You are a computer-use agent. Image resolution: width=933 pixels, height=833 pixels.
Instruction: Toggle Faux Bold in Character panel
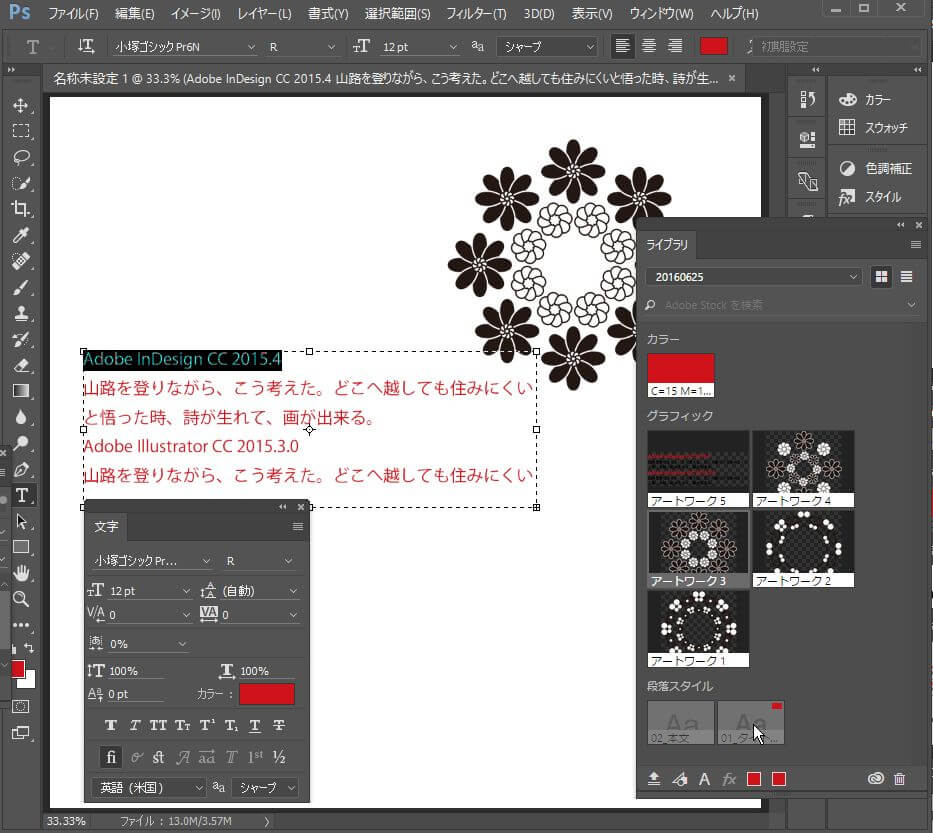[111, 725]
